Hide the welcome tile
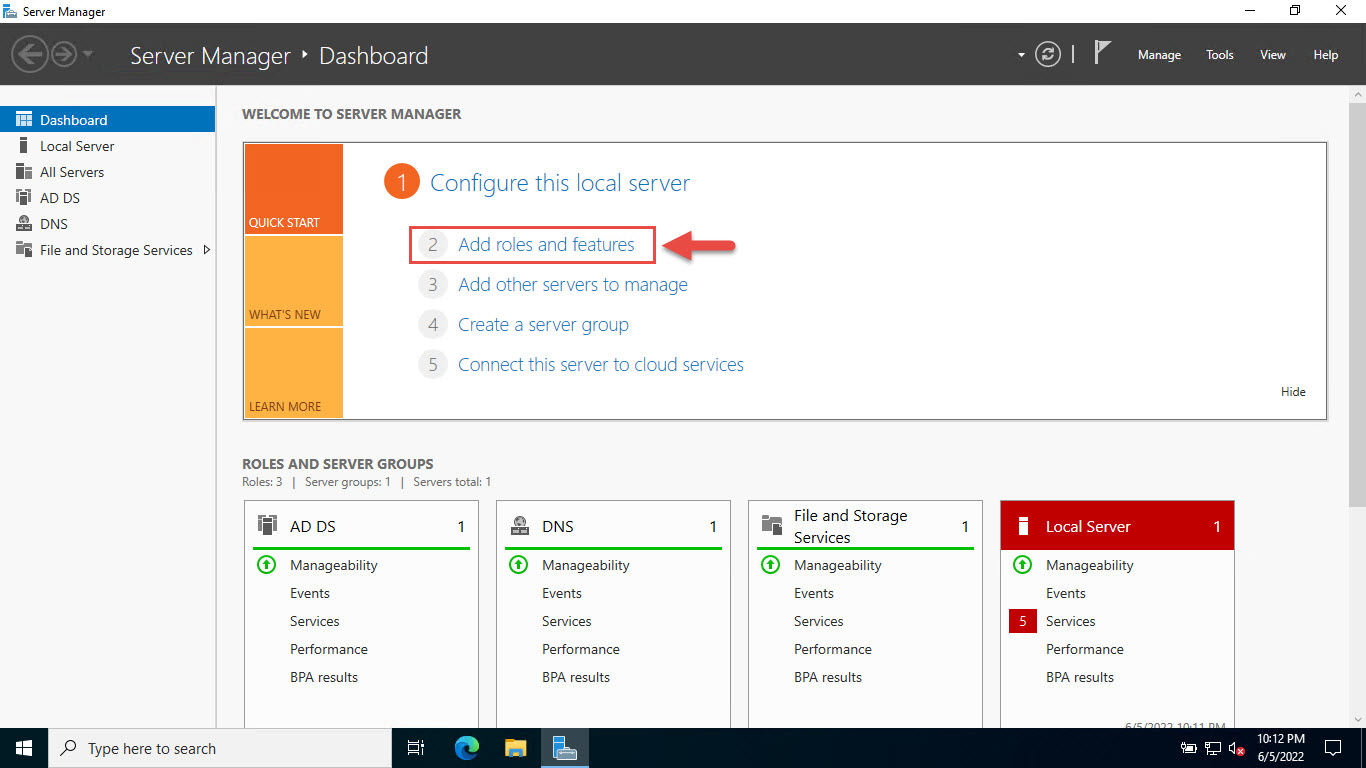 pos(1293,392)
